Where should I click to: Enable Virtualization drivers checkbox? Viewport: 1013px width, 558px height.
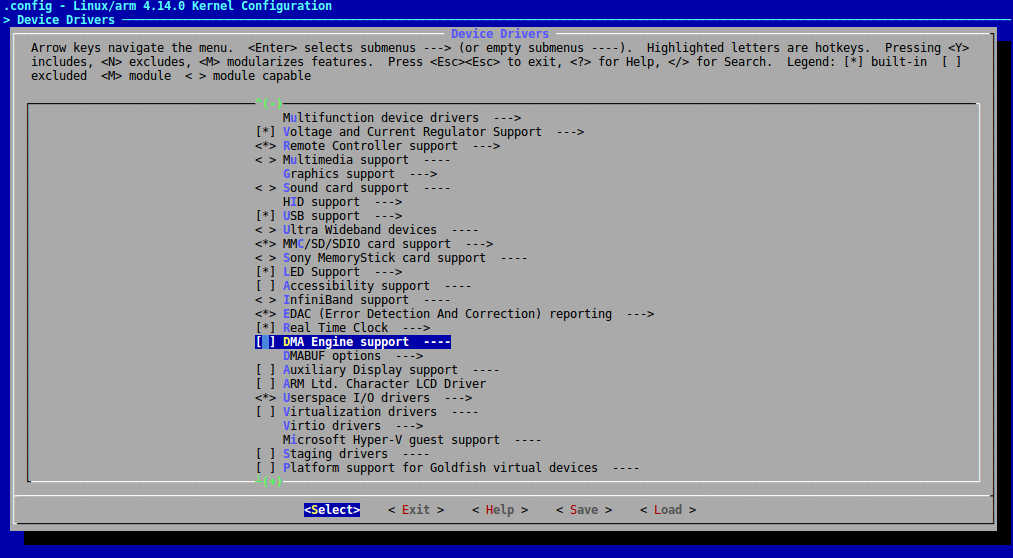click(x=266, y=411)
